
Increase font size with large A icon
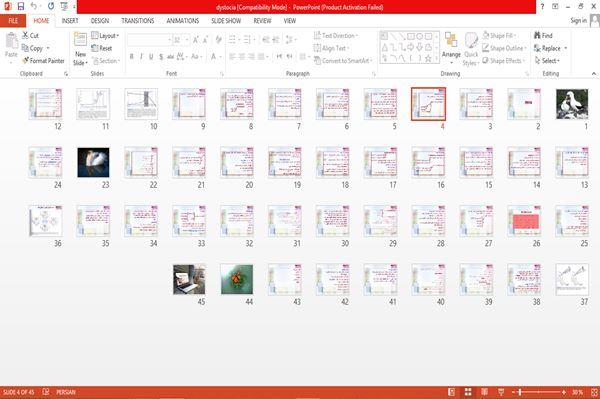click(x=196, y=40)
